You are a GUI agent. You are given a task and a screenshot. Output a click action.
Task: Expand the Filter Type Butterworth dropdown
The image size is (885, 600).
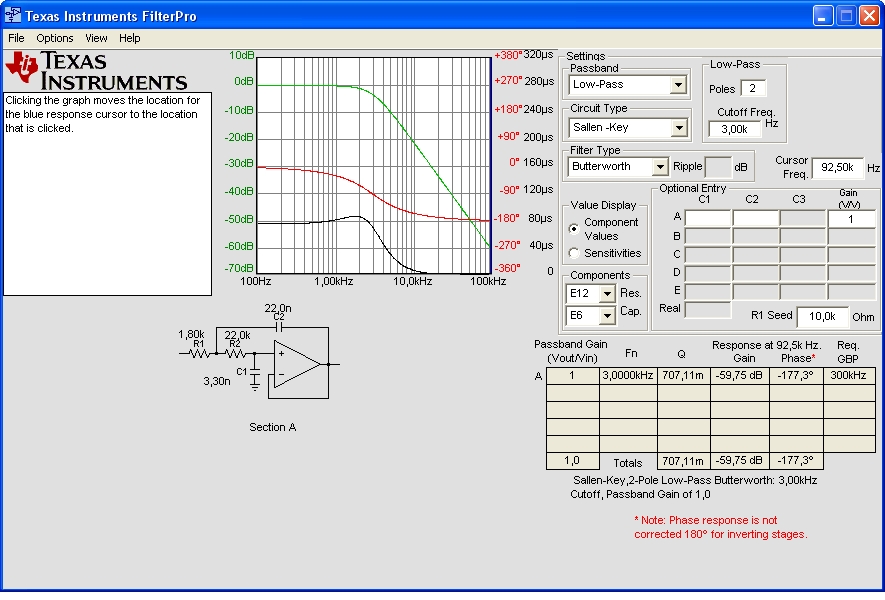(660, 167)
